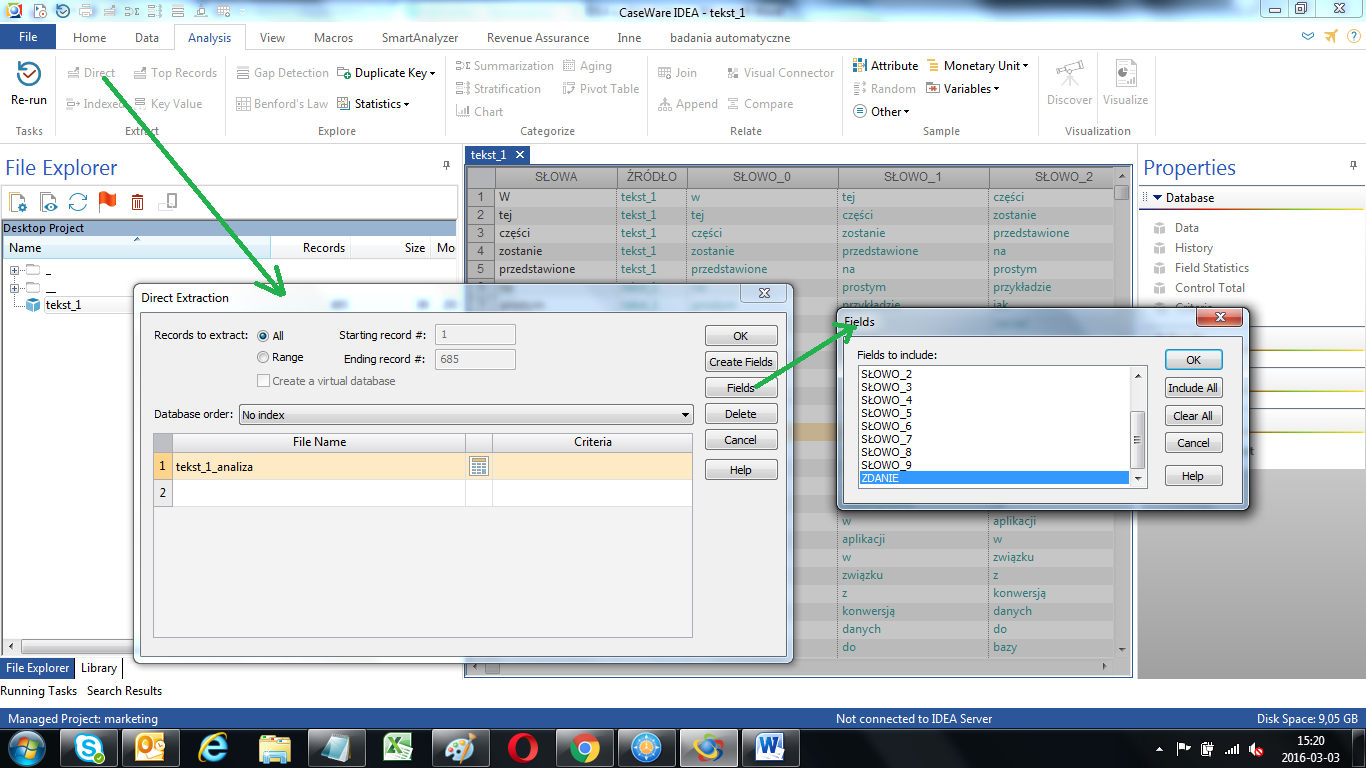Click the Aging tool
Screen dimensions: 1366x768
[586, 66]
